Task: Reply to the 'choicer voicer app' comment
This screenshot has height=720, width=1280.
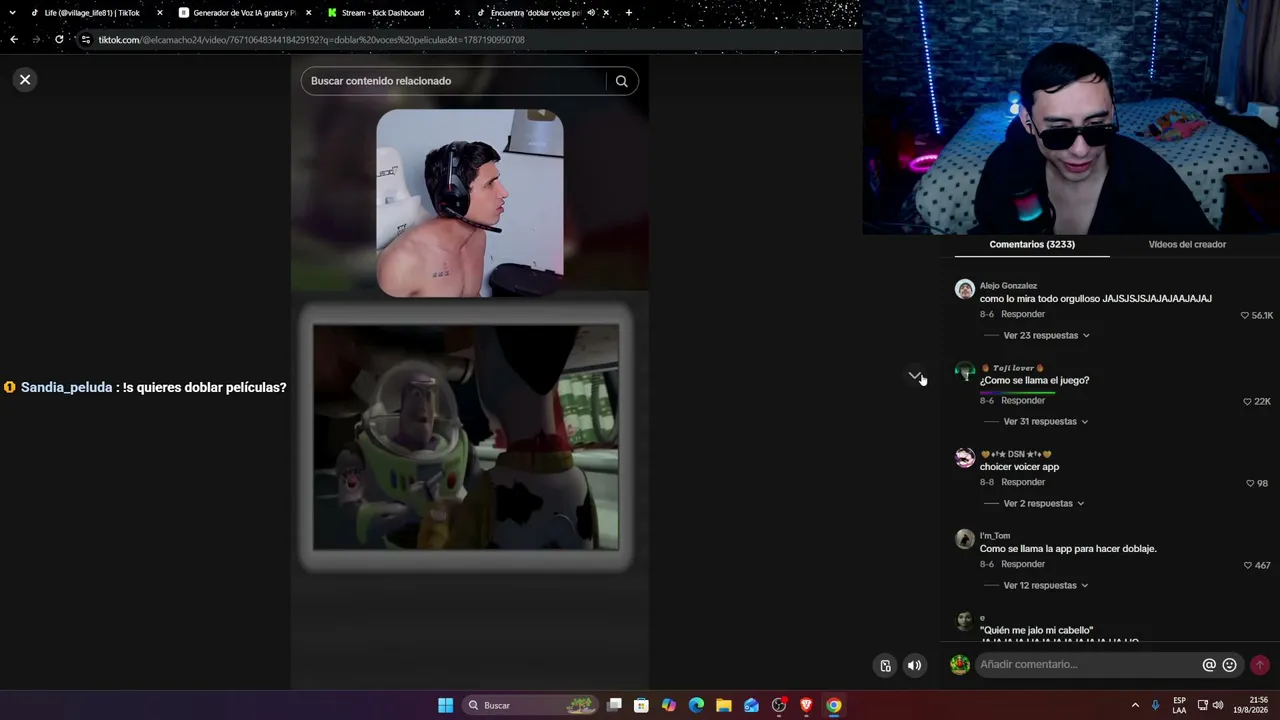Action: (1023, 483)
